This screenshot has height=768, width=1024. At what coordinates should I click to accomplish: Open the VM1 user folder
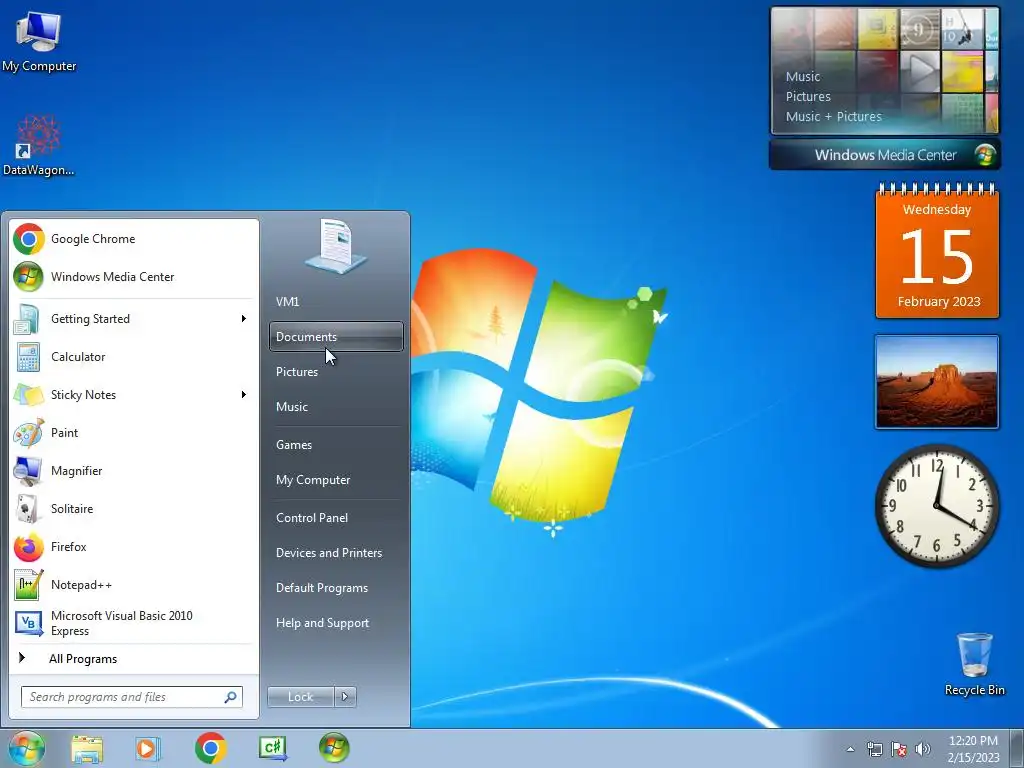pos(336,302)
